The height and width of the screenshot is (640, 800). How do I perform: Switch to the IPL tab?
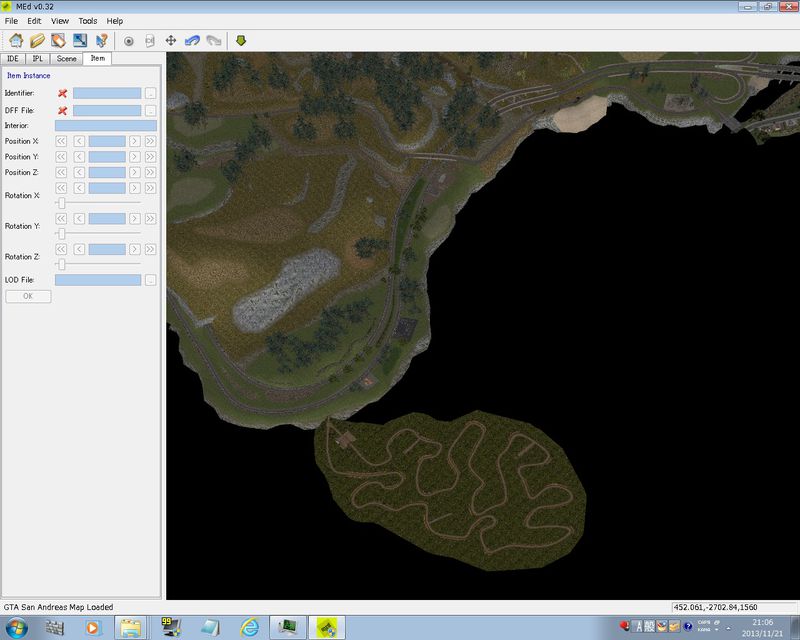(37, 59)
